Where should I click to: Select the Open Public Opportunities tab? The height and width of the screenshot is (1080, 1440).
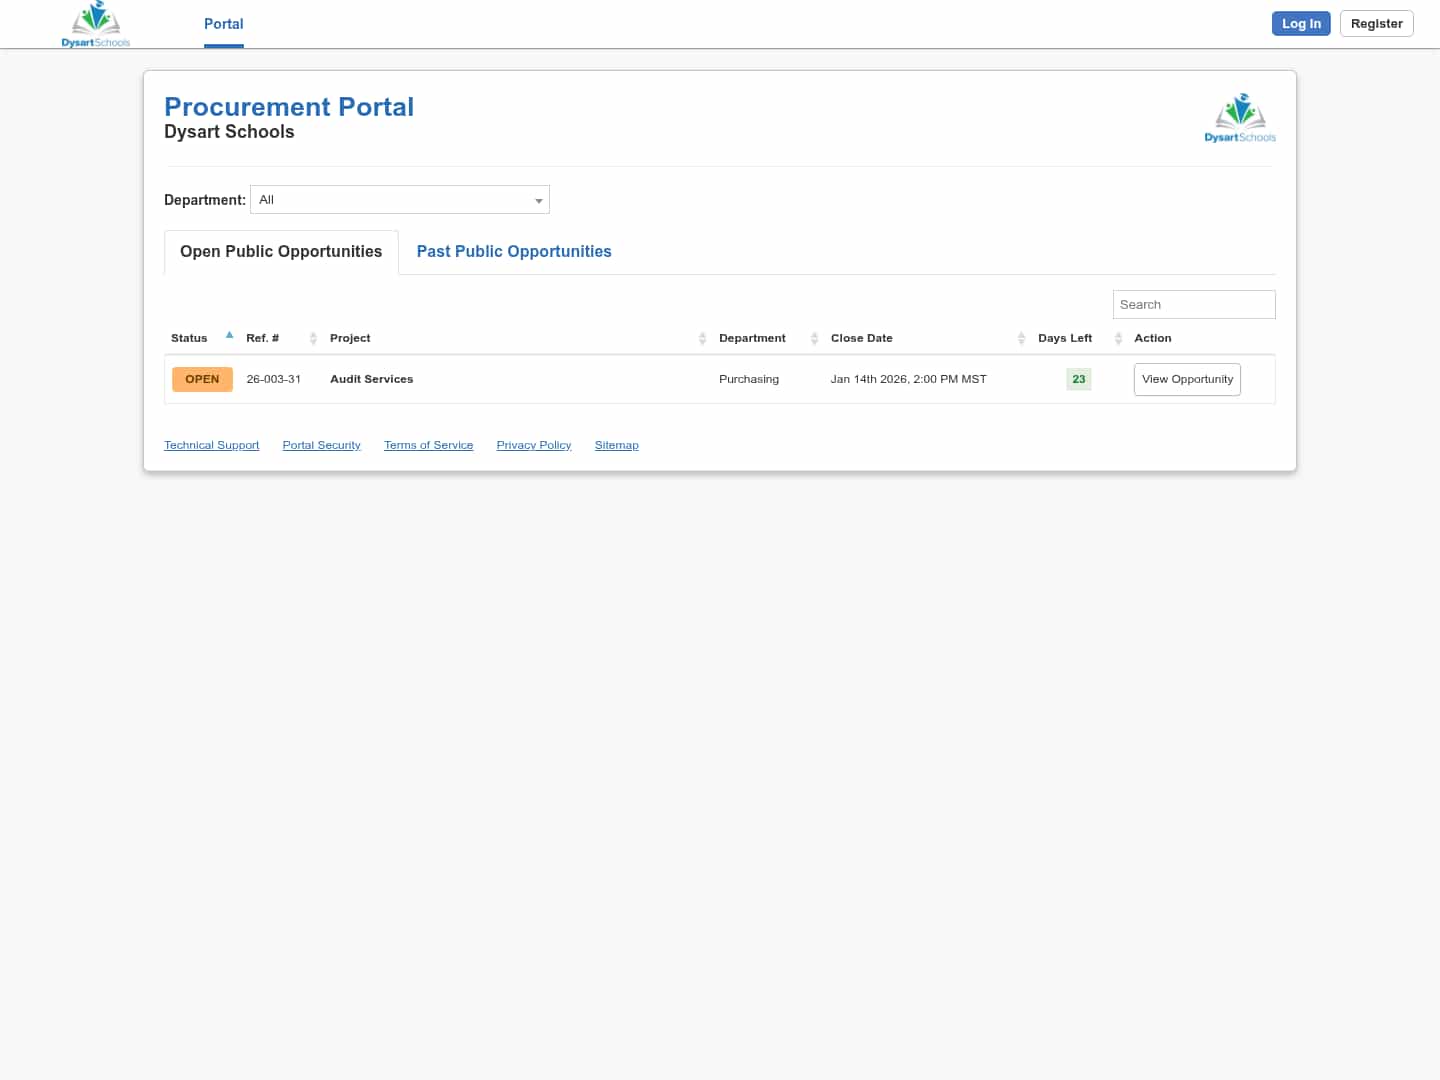(x=280, y=251)
